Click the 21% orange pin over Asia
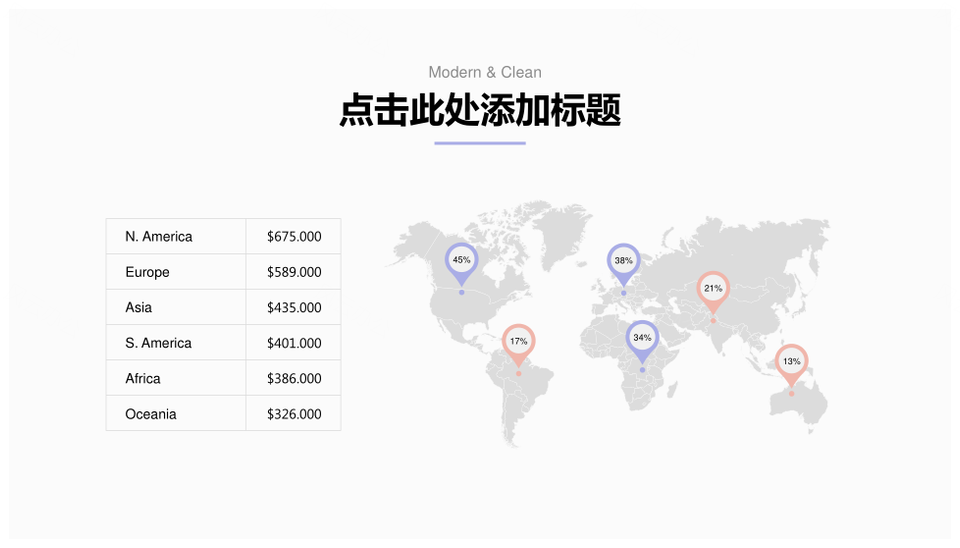The width and height of the screenshot is (960, 548). (x=712, y=288)
